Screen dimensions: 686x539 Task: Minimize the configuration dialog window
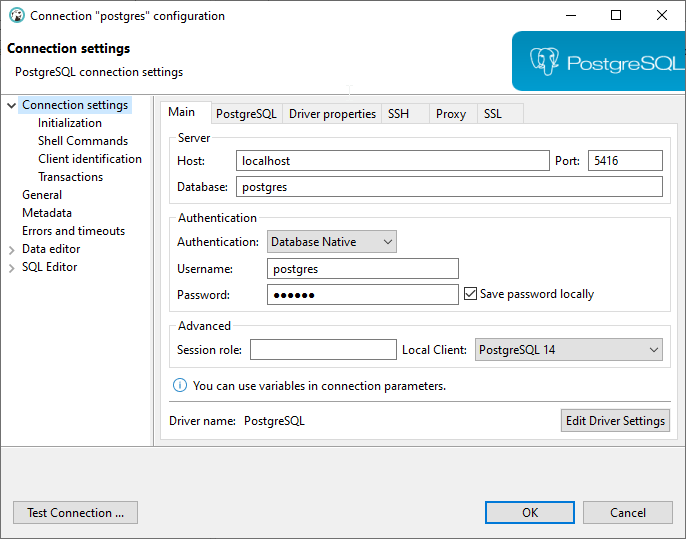pyautogui.click(x=571, y=15)
